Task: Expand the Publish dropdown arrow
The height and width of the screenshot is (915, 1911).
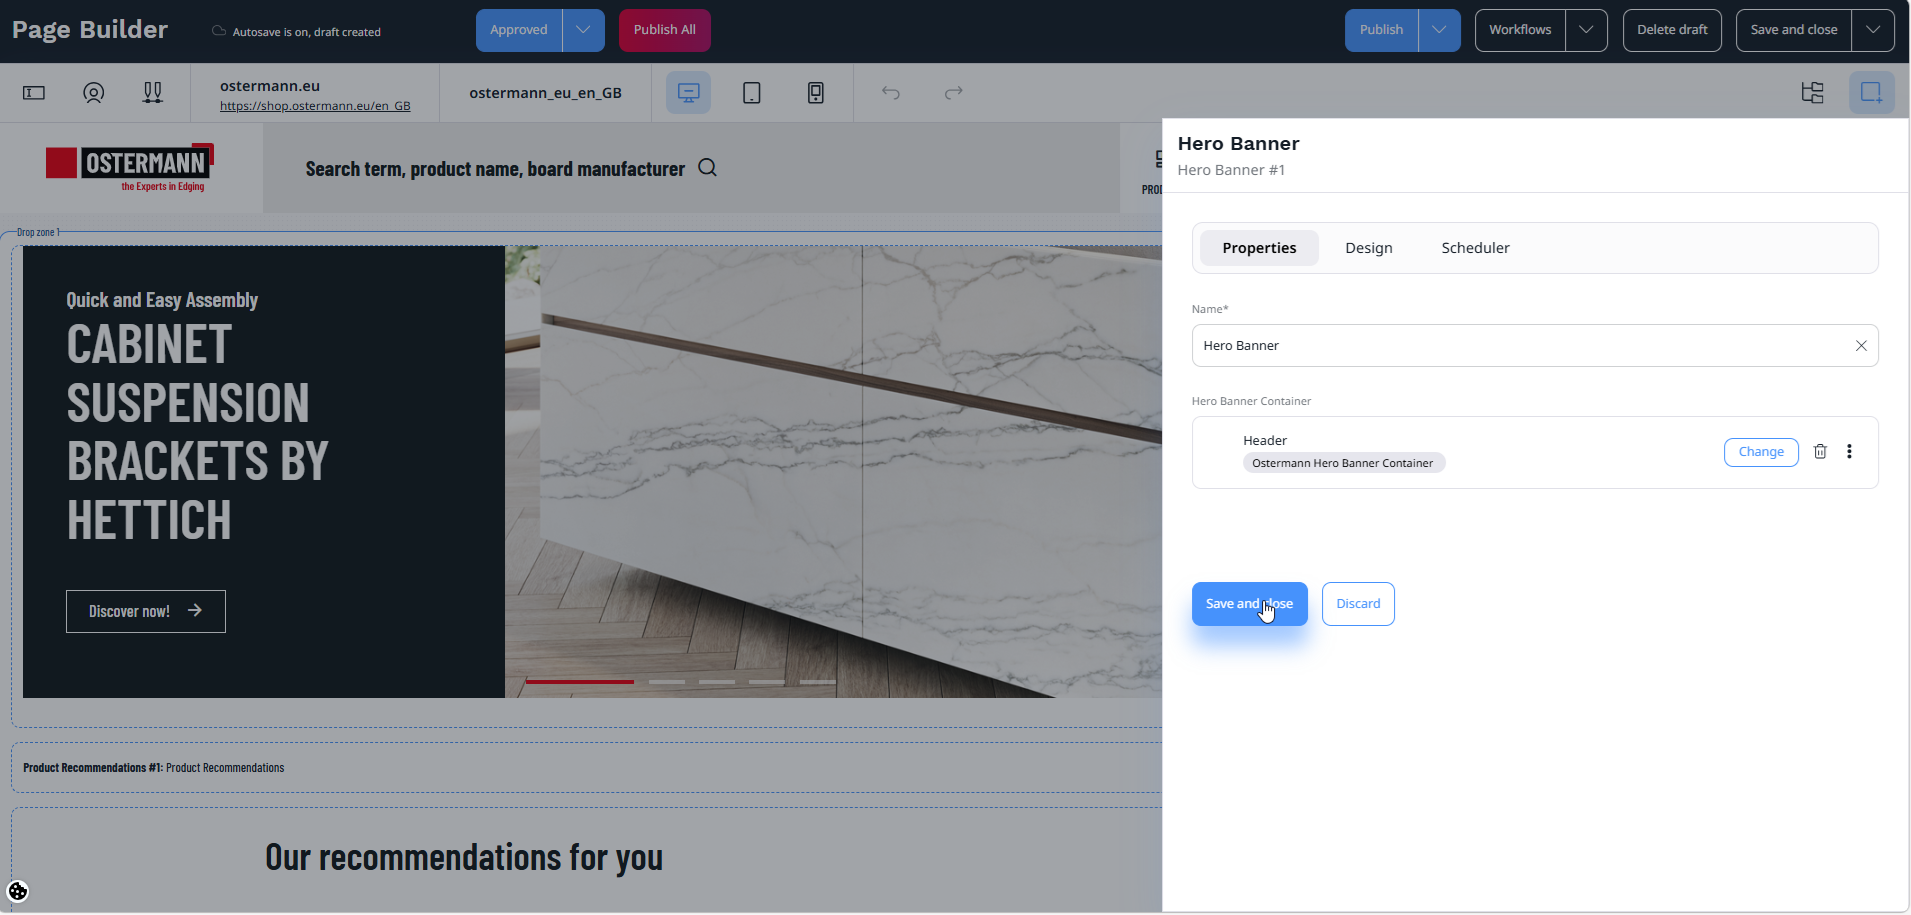Action: (x=1439, y=30)
